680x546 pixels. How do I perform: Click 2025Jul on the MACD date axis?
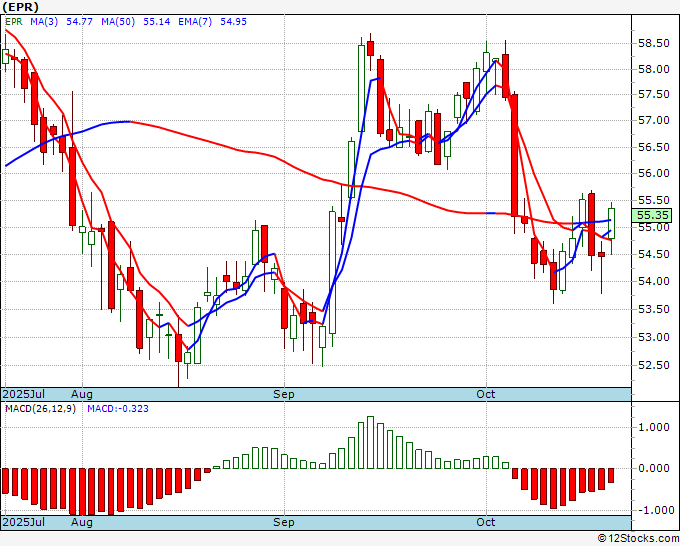pyautogui.click(x=24, y=522)
